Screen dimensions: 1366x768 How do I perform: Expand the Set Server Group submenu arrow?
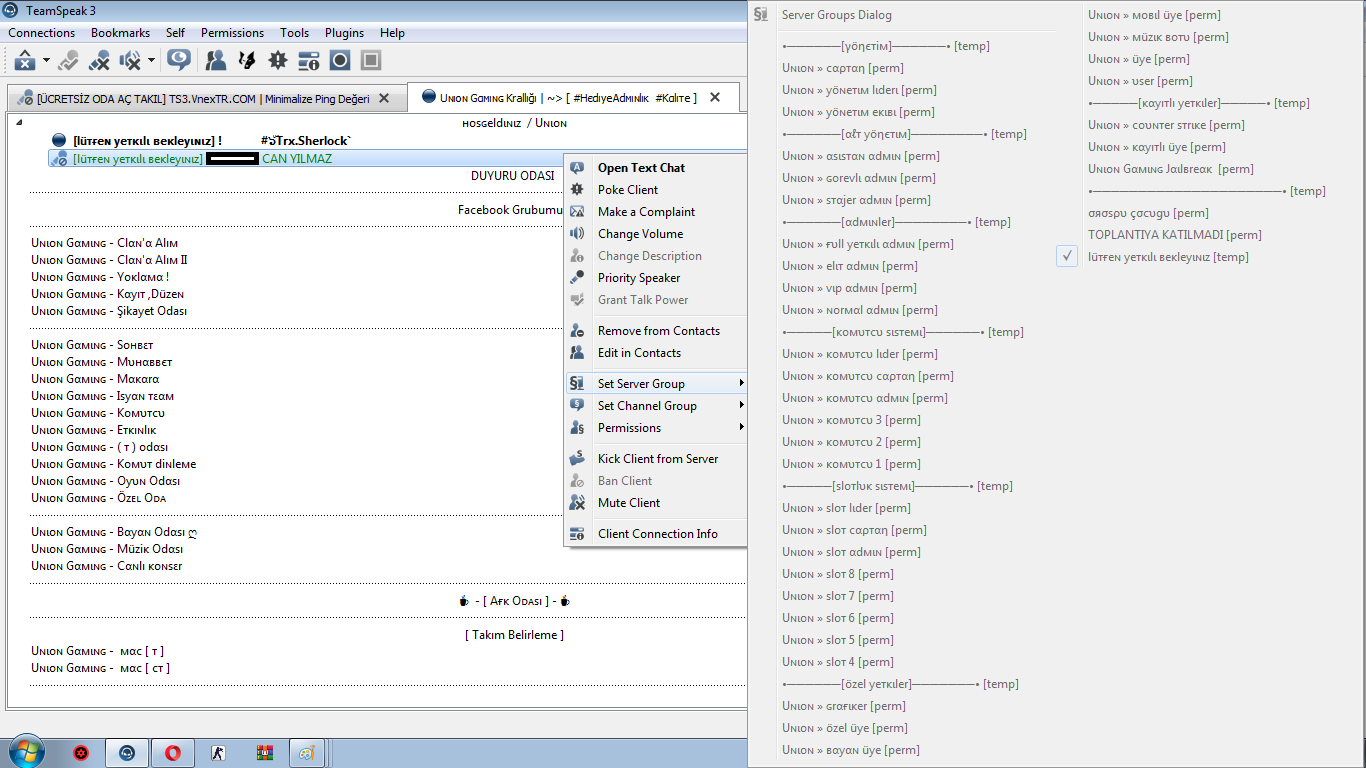[x=741, y=383]
